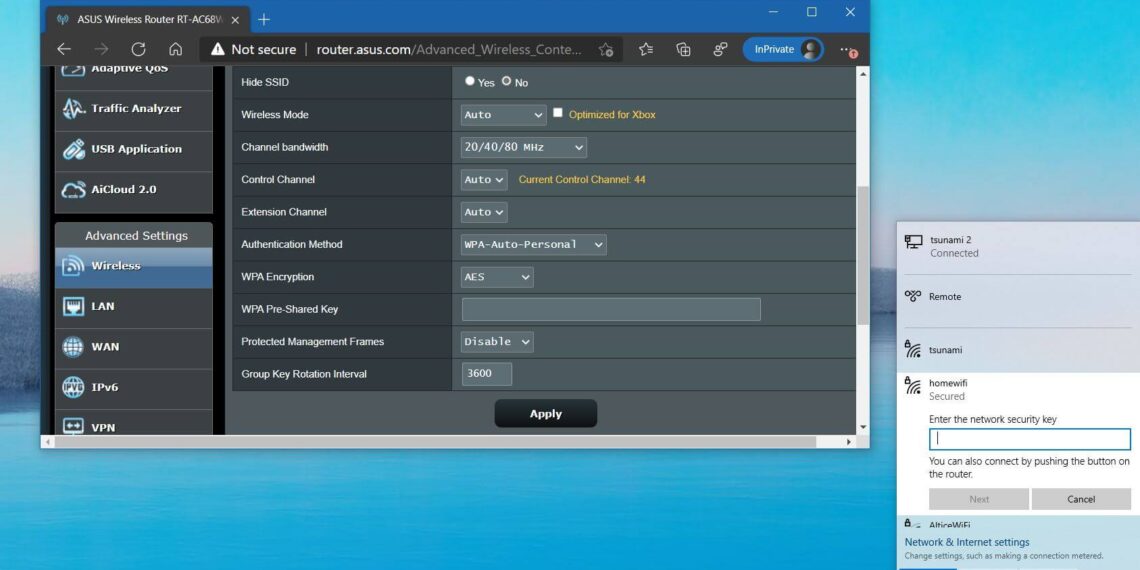Select the tsunami Wi-Fi network
1140x570 pixels.
coord(1018,350)
